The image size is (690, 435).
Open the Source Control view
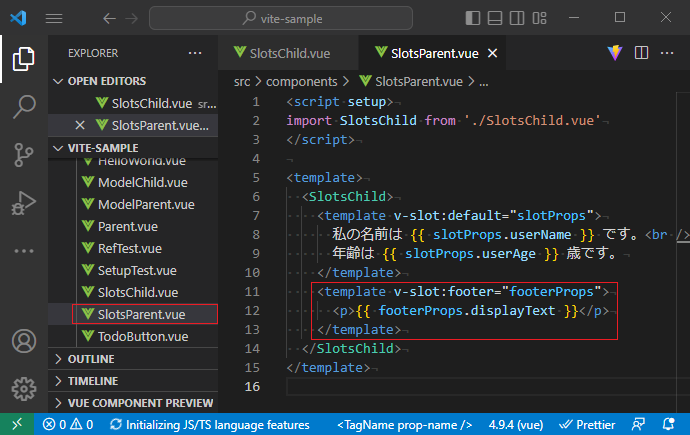[x=24, y=155]
